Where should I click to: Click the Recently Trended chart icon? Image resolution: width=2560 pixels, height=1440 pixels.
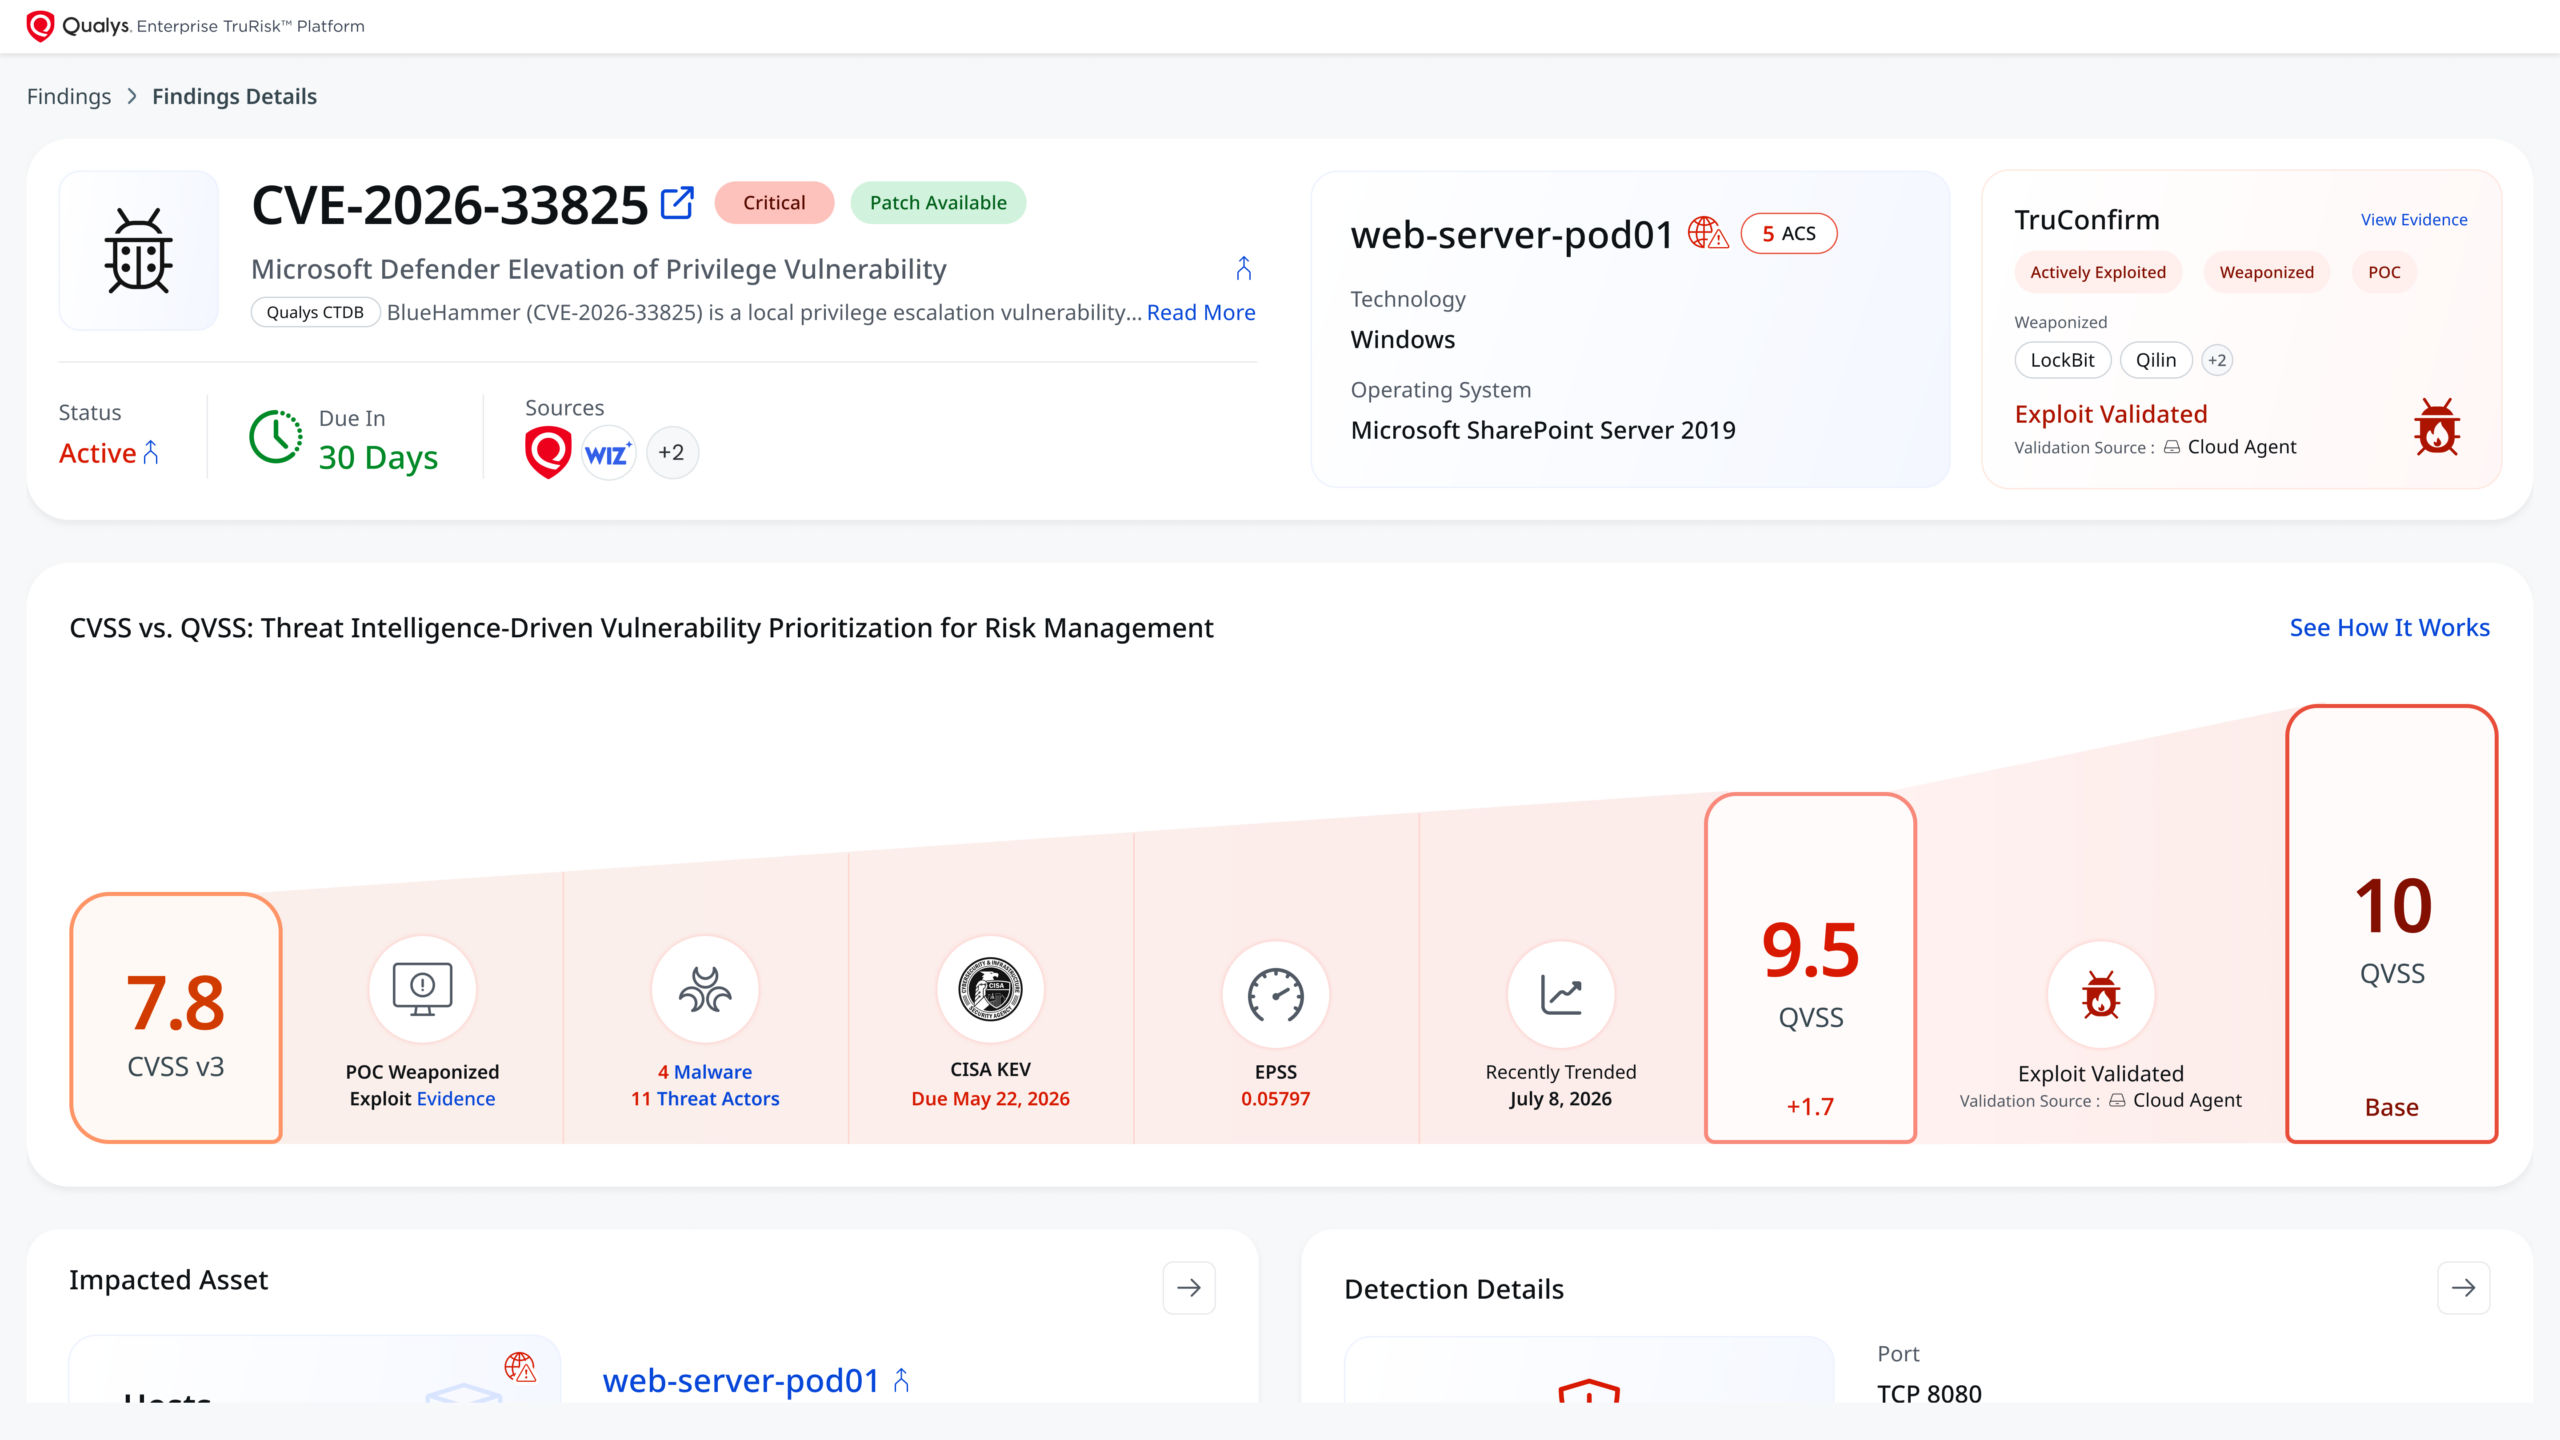coord(1560,995)
